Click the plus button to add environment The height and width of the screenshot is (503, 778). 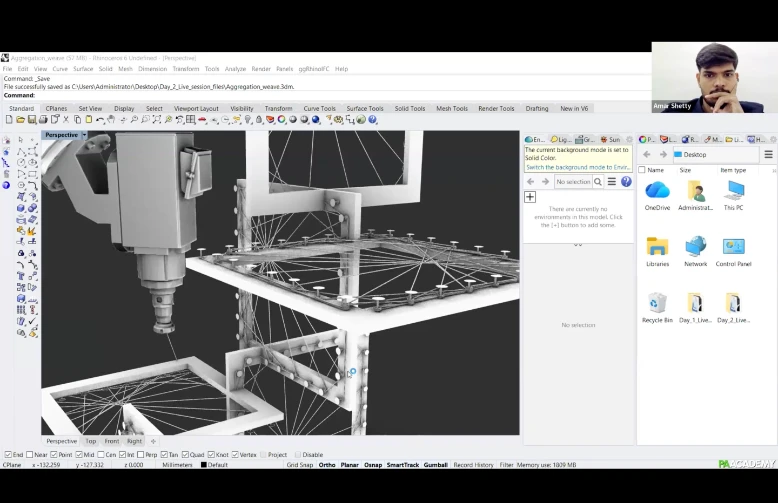(530, 197)
